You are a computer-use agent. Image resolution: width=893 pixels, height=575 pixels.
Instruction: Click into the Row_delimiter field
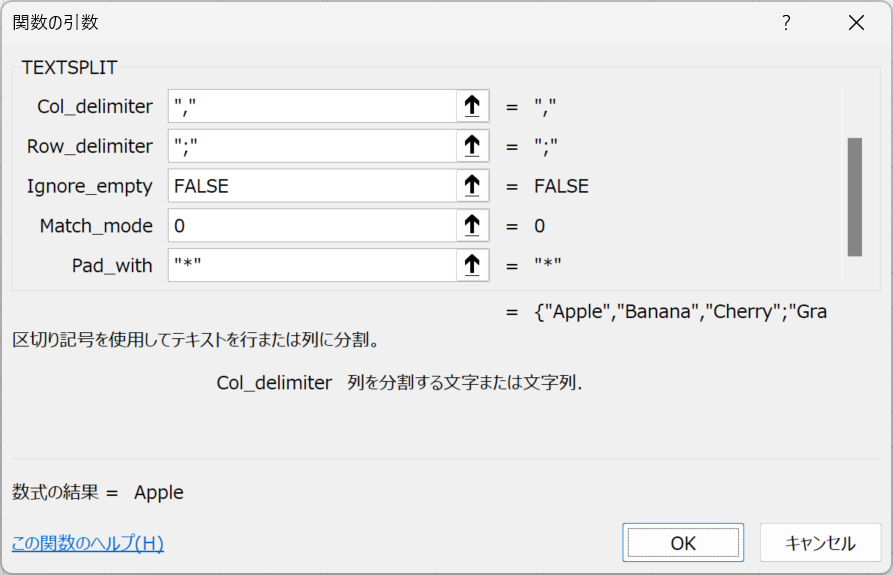click(x=312, y=146)
